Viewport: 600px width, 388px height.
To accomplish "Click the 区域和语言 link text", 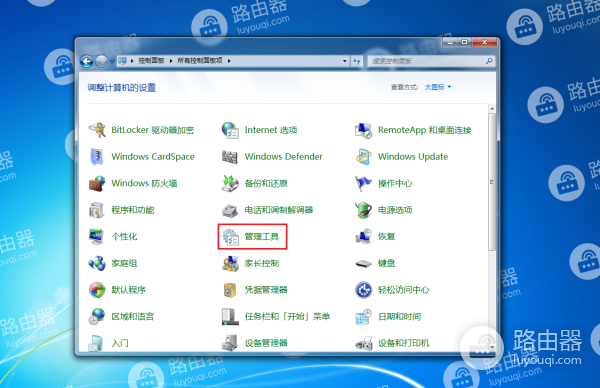I will tap(133, 316).
